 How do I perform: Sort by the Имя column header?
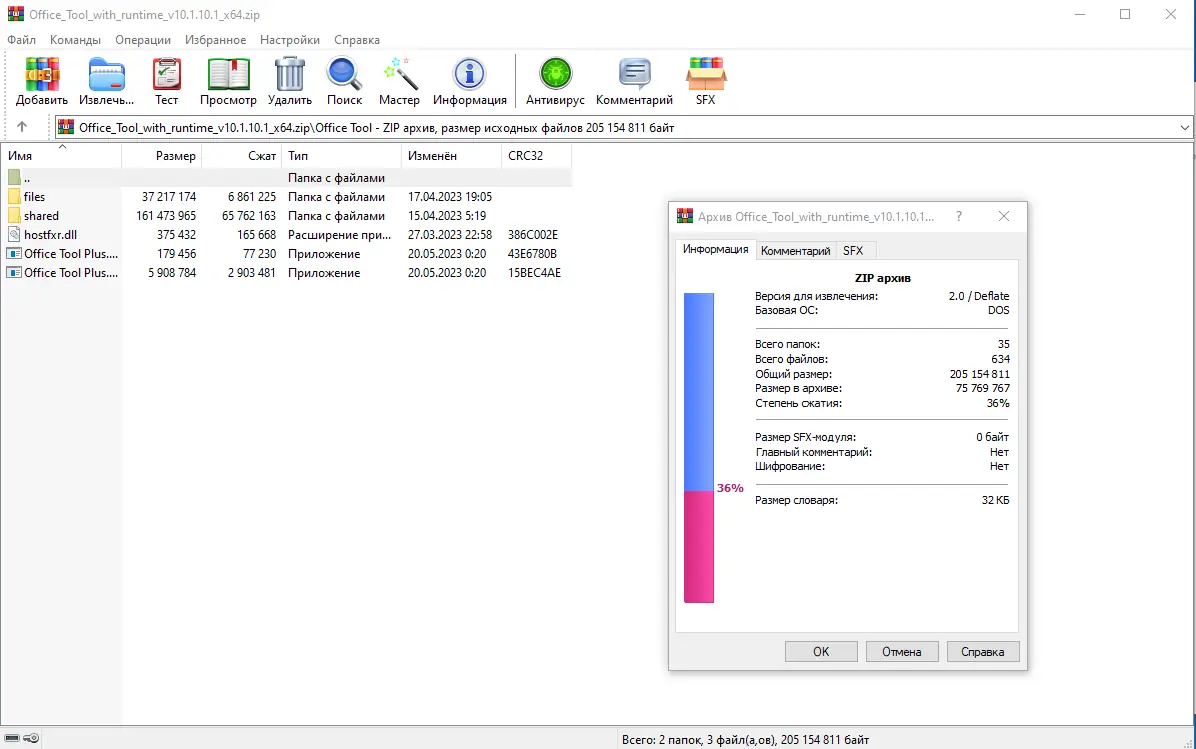61,156
